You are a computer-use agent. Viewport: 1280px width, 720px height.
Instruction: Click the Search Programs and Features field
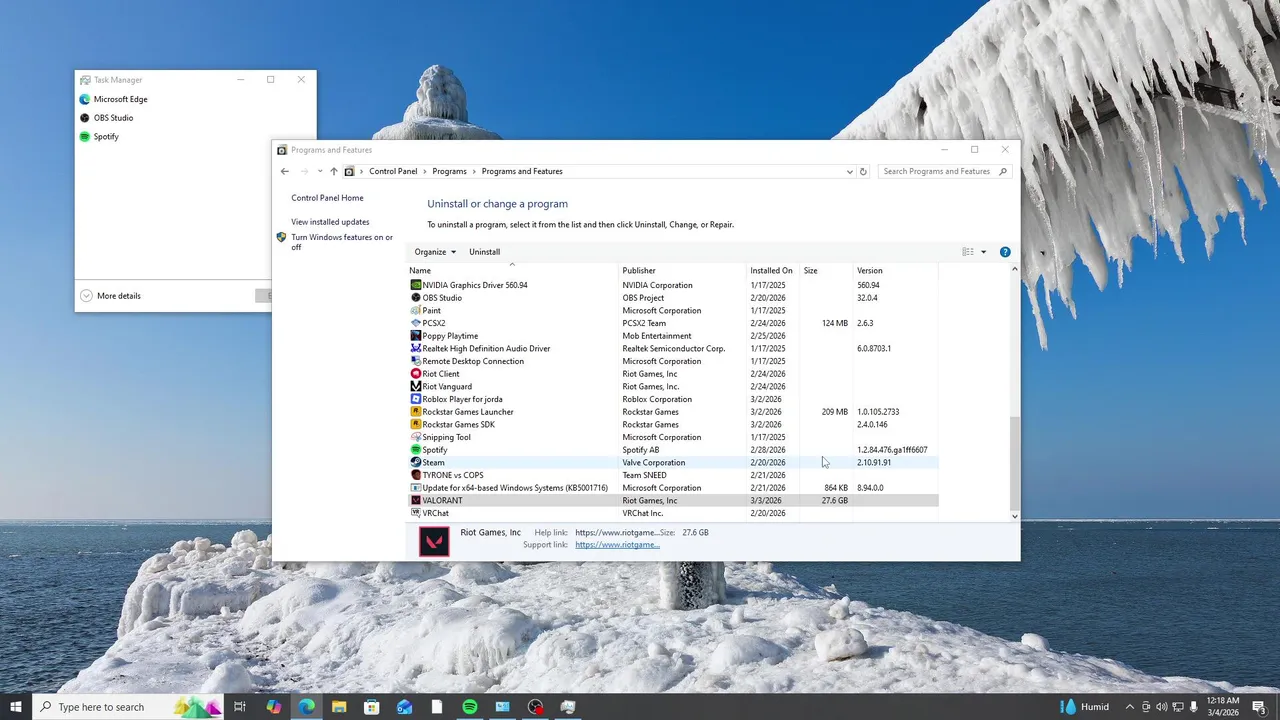coord(944,171)
